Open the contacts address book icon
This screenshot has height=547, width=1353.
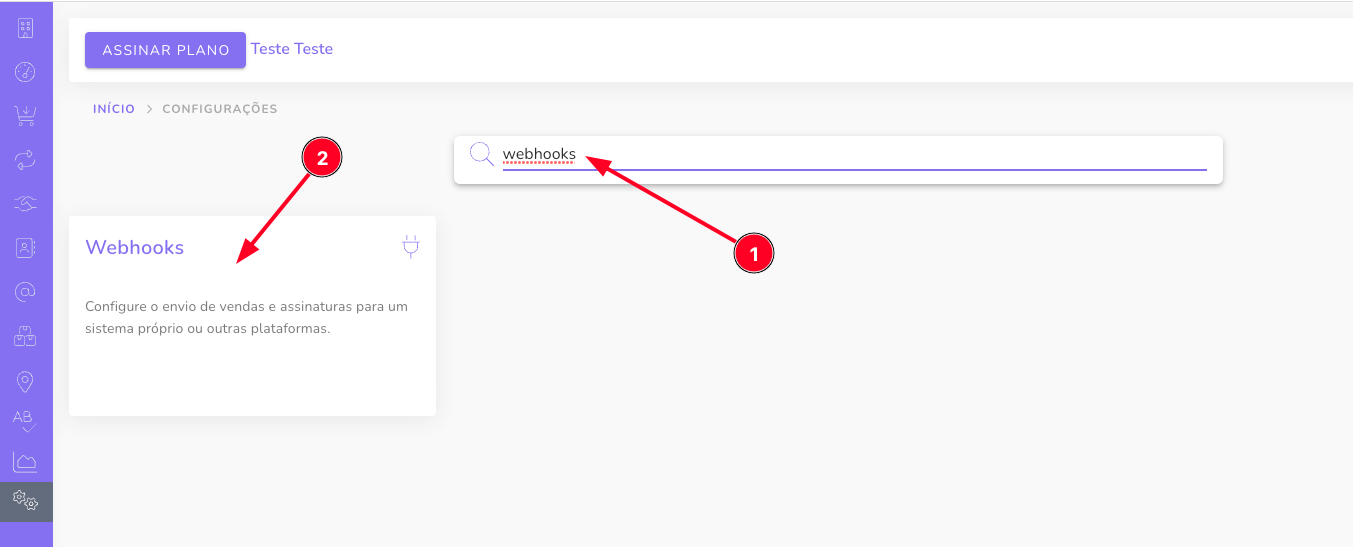(x=25, y=248)
